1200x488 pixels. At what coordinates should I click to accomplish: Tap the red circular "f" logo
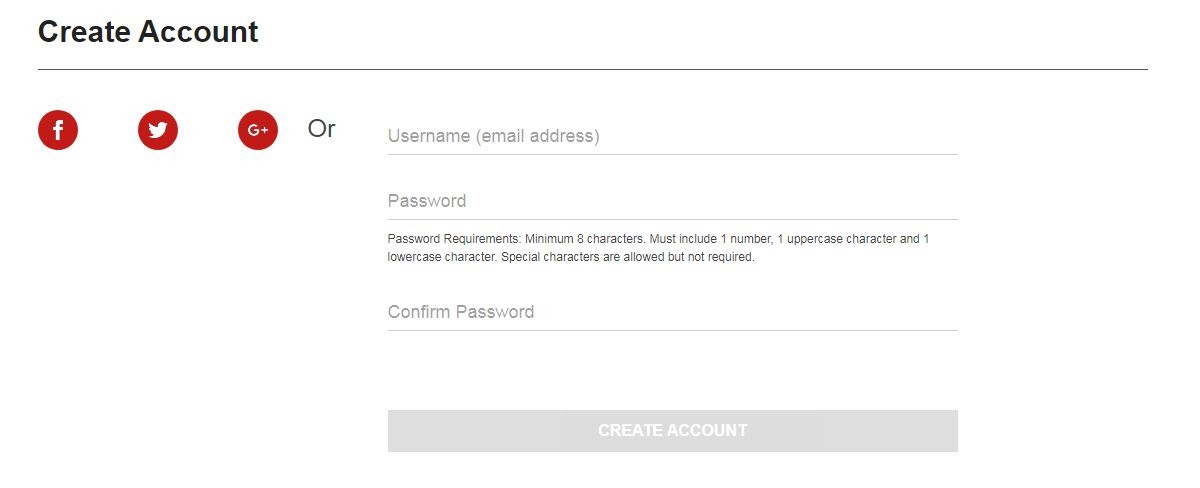[58, 130]
